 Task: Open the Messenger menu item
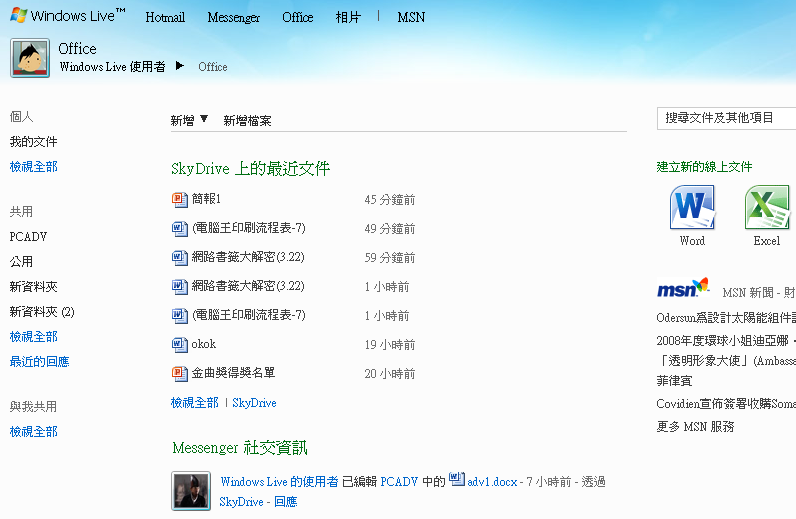pos(234,17)
